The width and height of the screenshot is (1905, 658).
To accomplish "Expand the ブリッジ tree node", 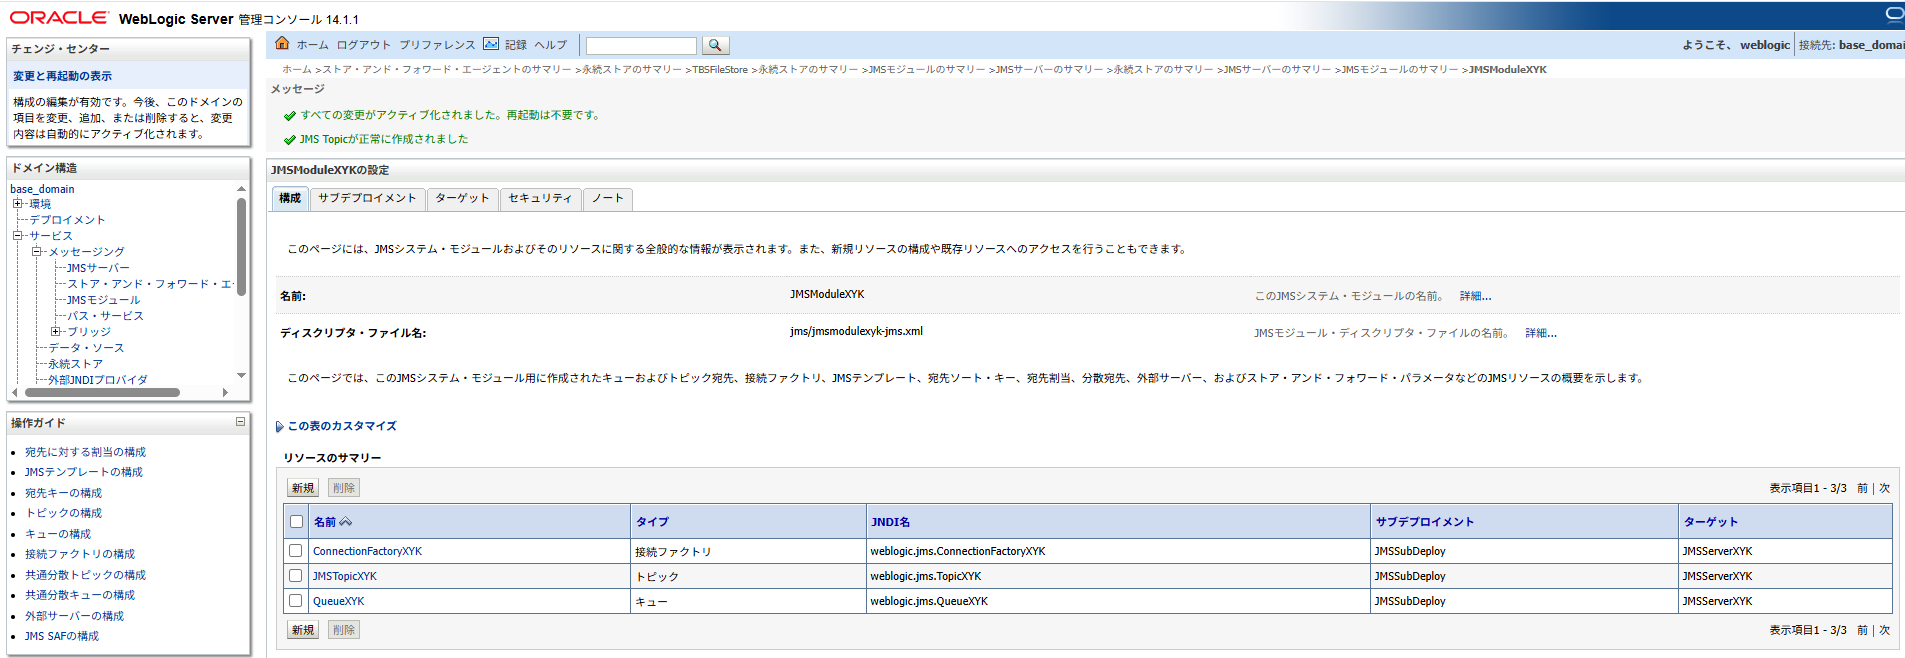I will click(55, 332).
